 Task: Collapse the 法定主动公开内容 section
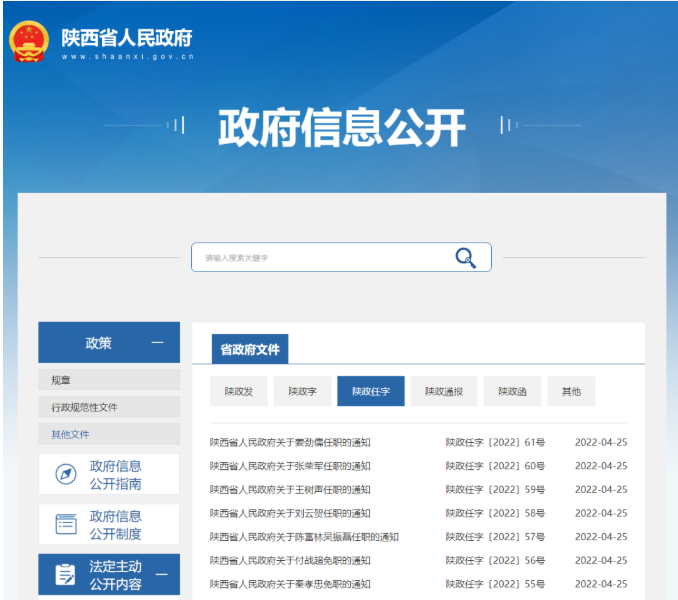pos(162,574)
